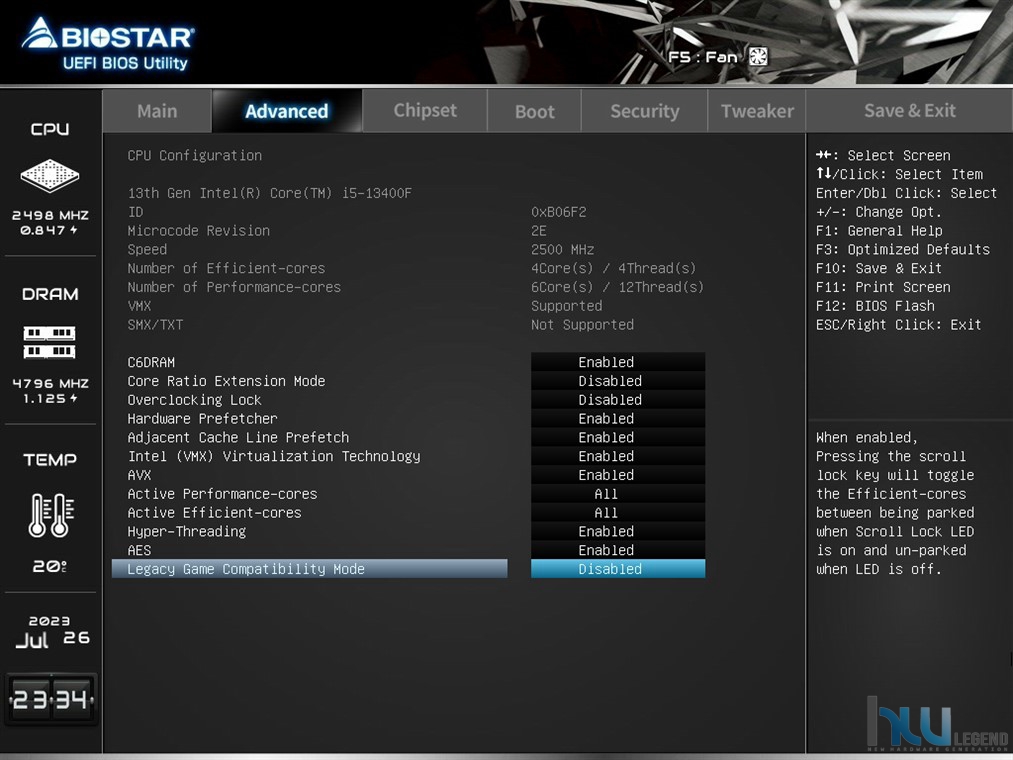The height and width of the screenshot is (760, 1013).
Task: Change the Overclocking Lock Disabled value
Action: tap(618, 399)
